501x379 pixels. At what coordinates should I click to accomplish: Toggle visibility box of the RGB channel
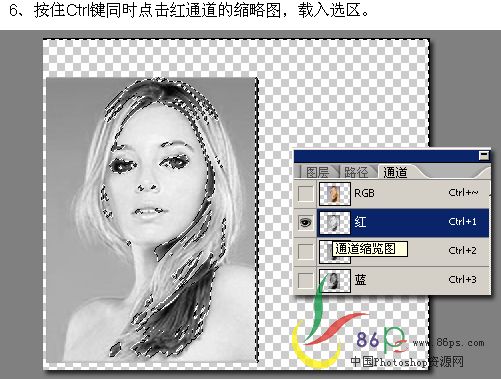pos(305,194)
